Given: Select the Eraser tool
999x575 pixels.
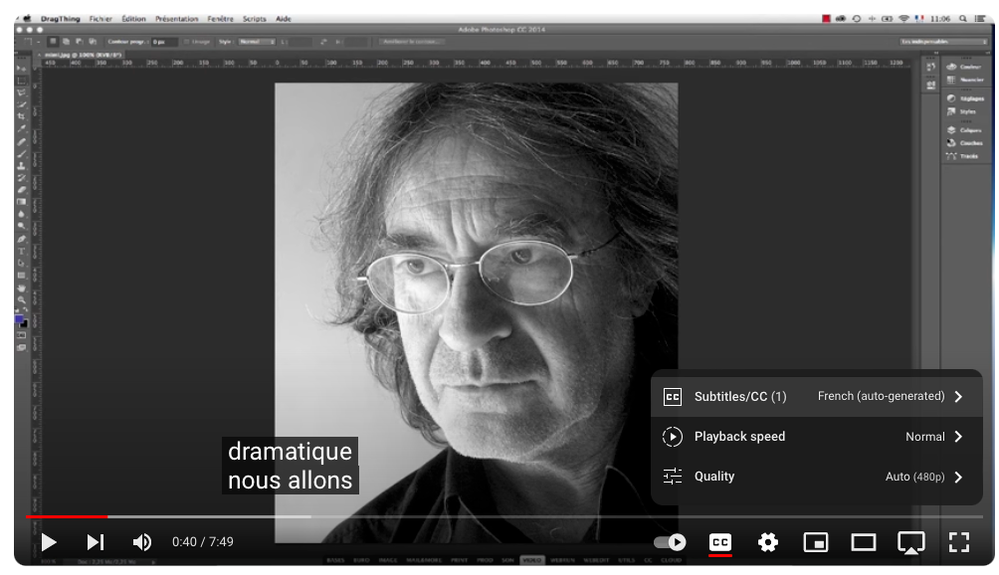Looking at the screenshot, I should [22, 190].
